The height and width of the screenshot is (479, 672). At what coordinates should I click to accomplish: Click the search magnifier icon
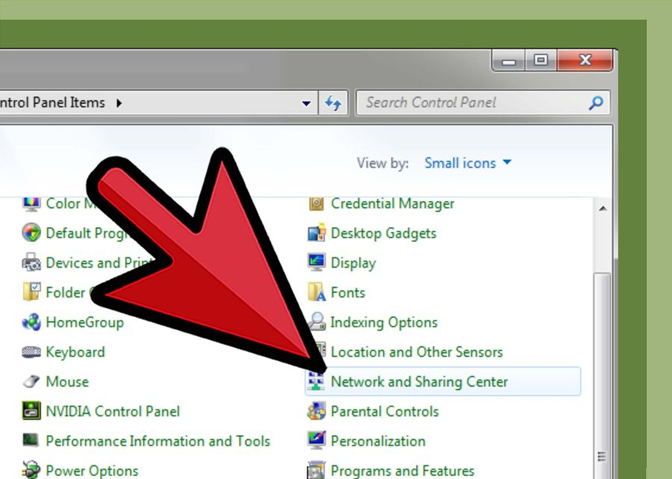[x=596, y=103]
